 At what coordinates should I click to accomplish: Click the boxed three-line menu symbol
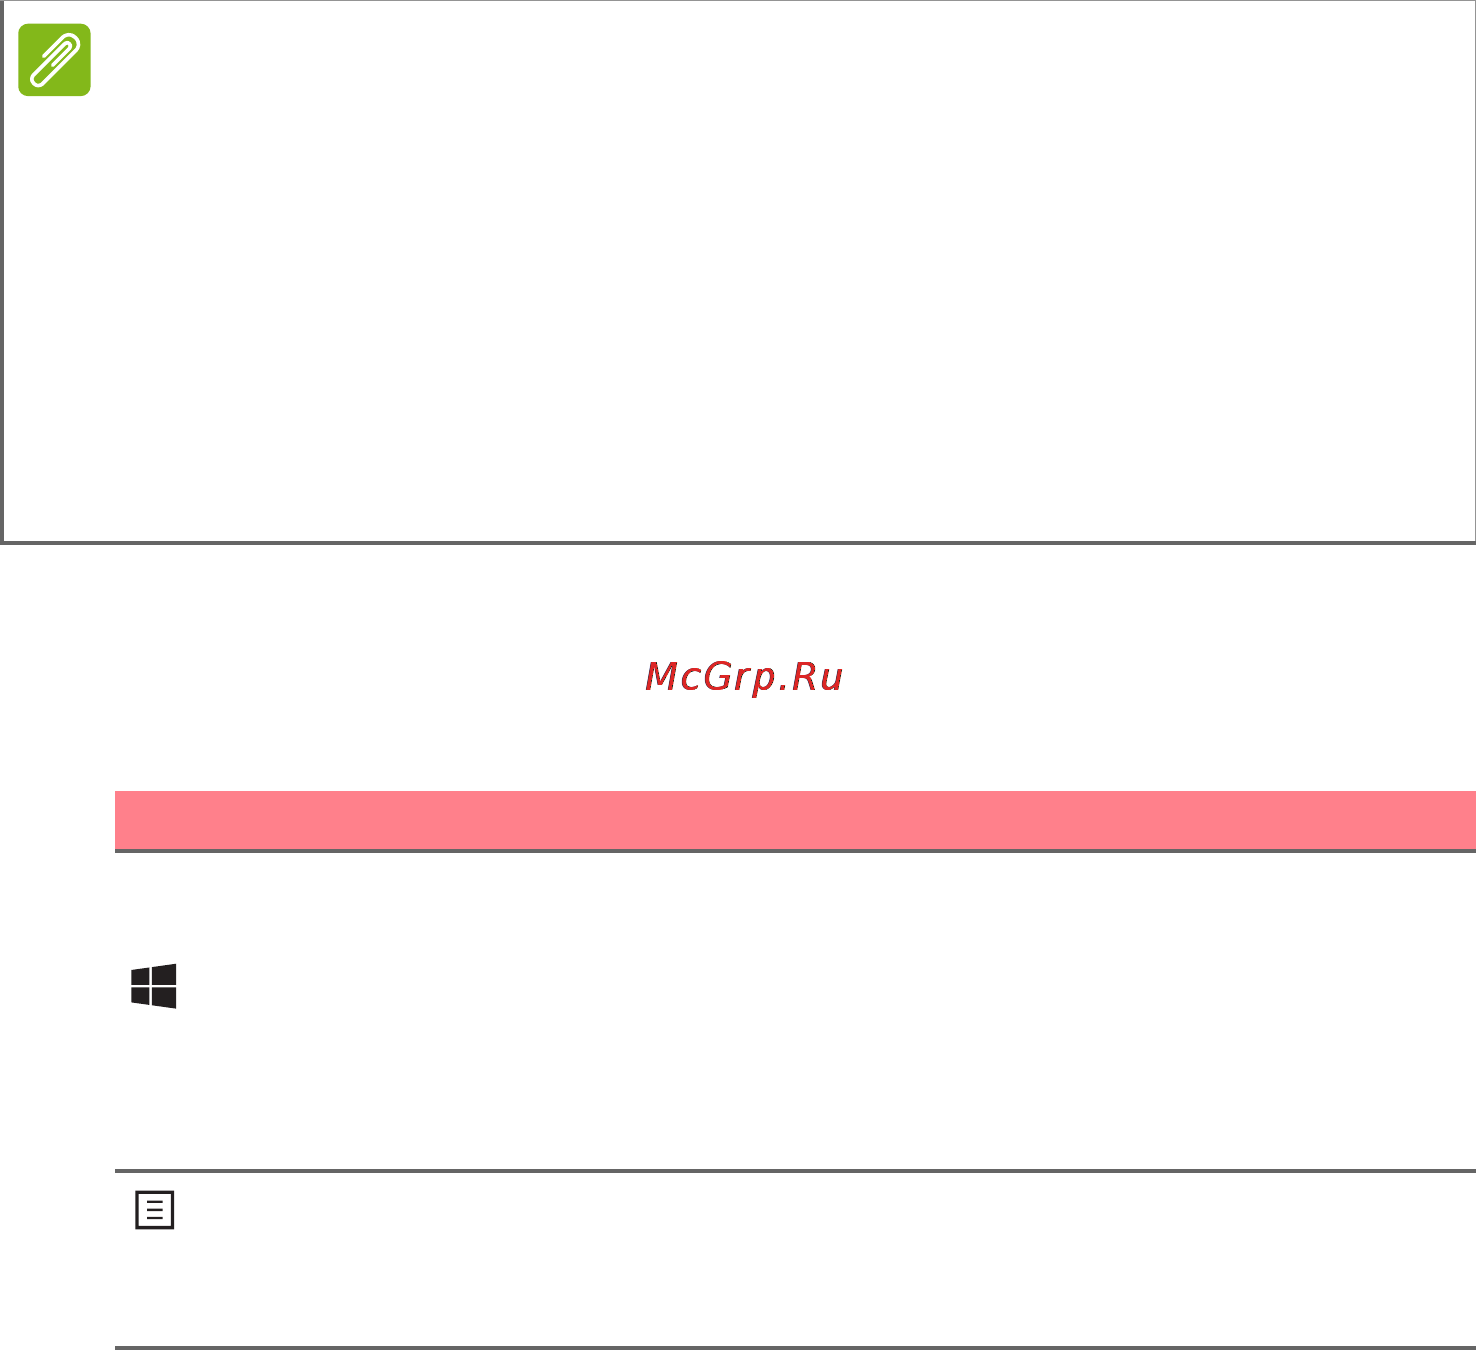pyautogui.click(x=155, y=1210)
